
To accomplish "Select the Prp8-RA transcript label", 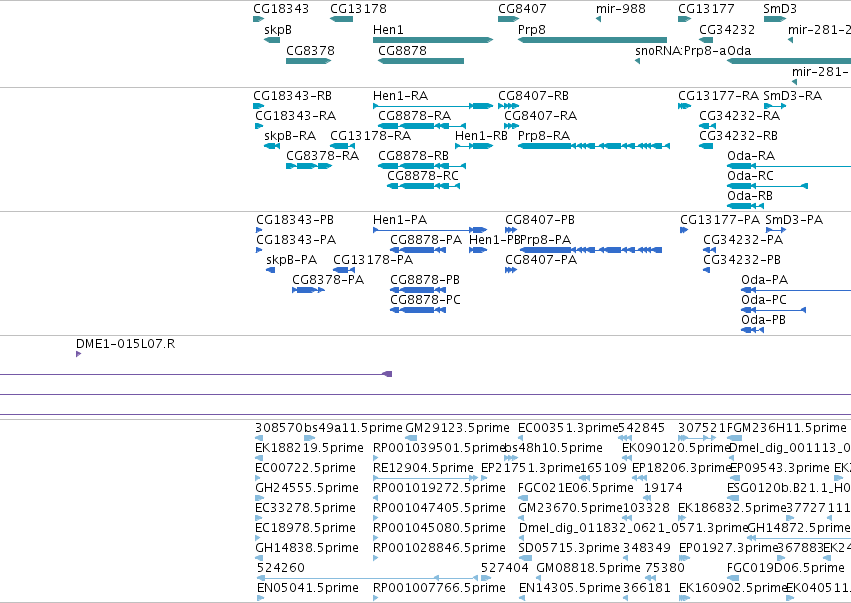I will point(544,136).
